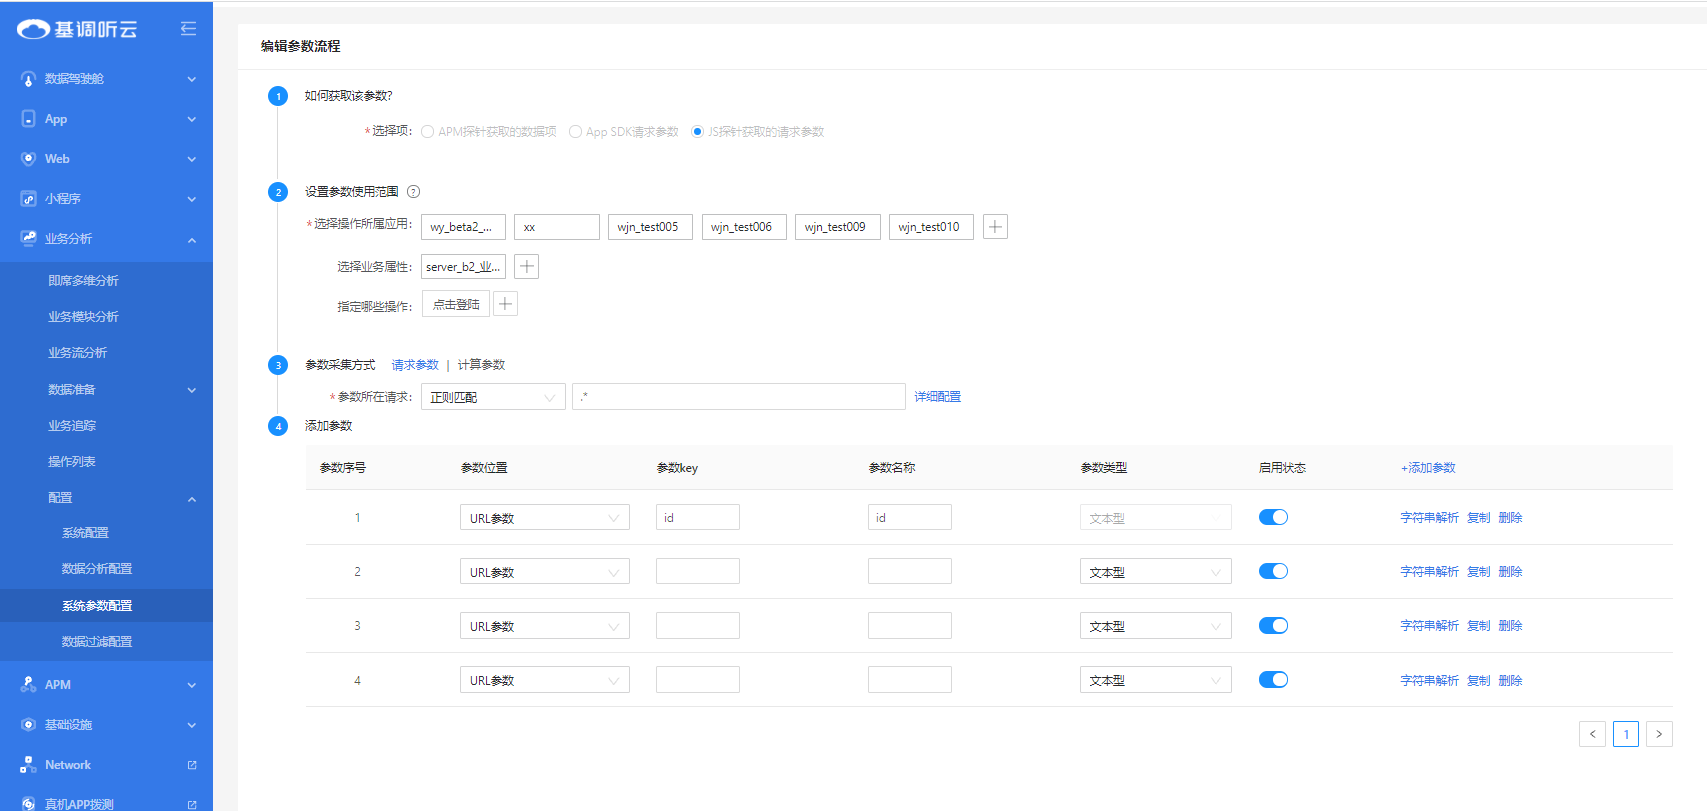Go to next page arrow

pyautogui.click(x=1659, y=734)
